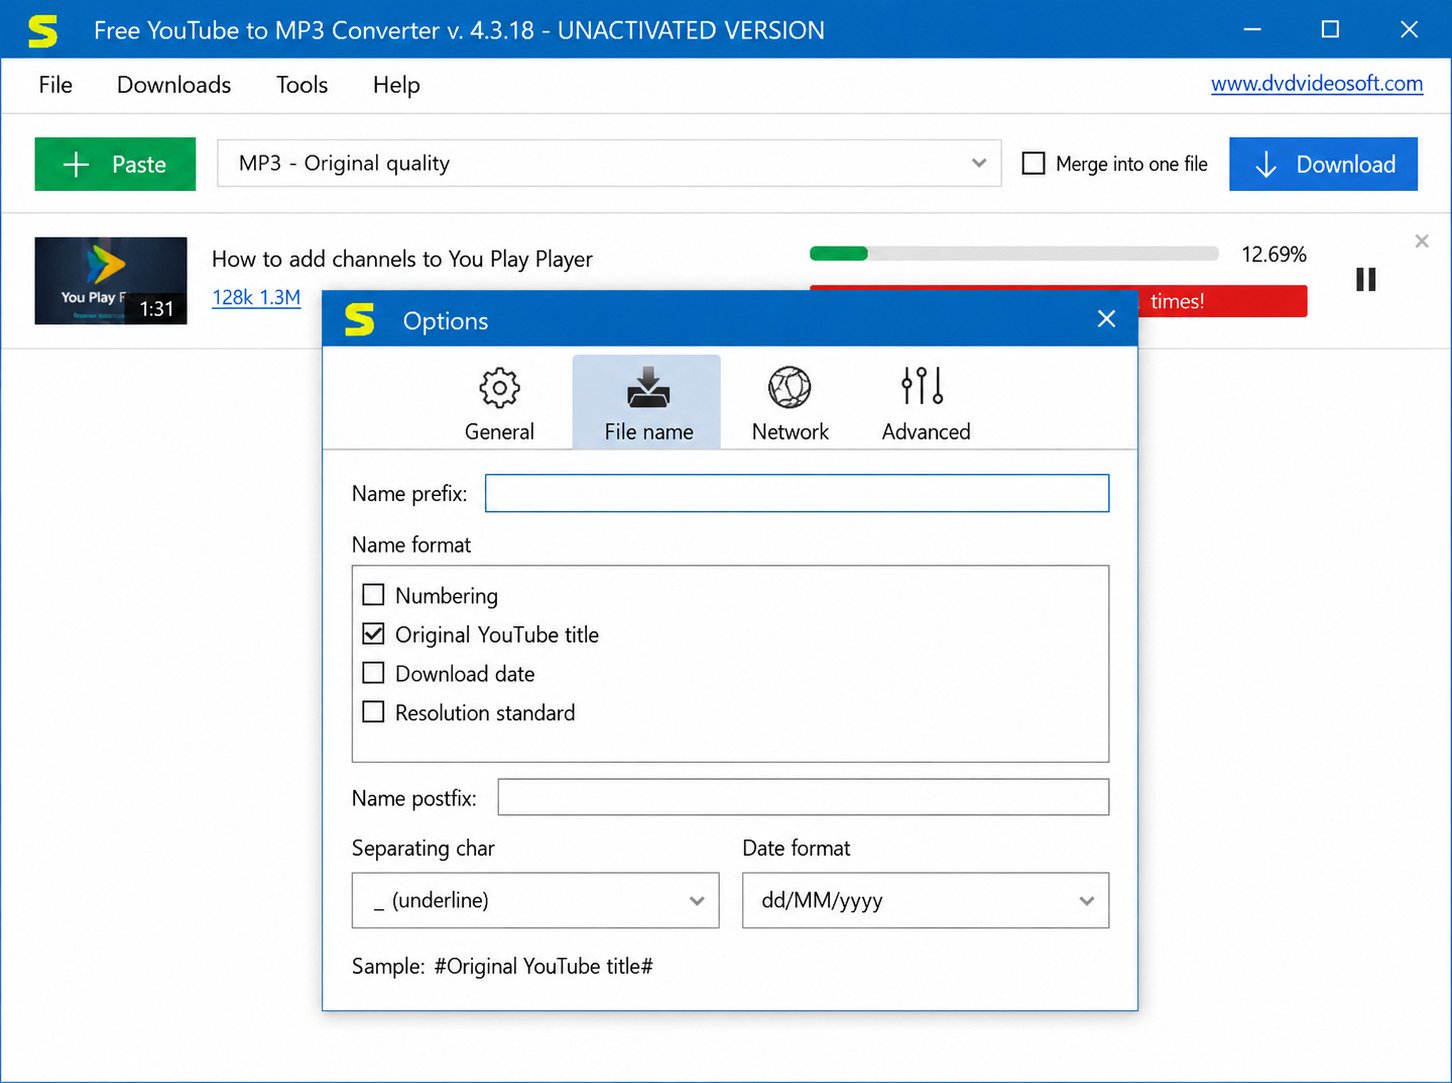The height and width of the screenshot is (1083, 1452).
Task: Remove the video item from list
Action: [1421, 241]
